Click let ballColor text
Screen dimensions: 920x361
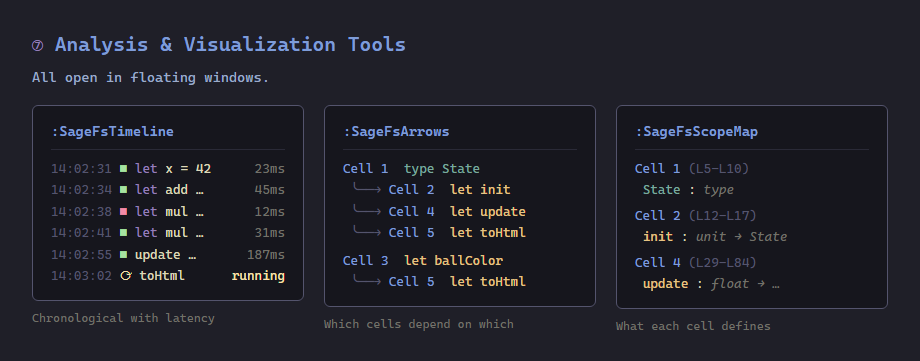coord(454,261)
